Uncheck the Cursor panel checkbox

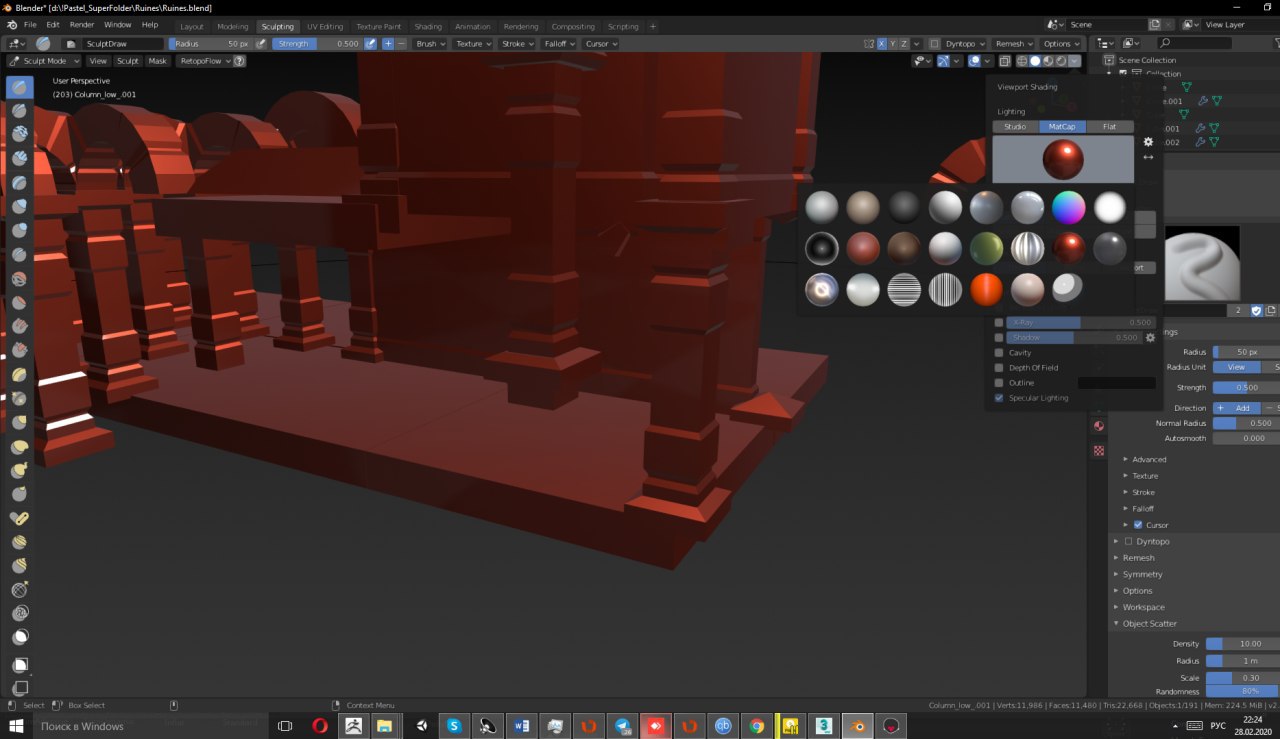click(1138, 525)
